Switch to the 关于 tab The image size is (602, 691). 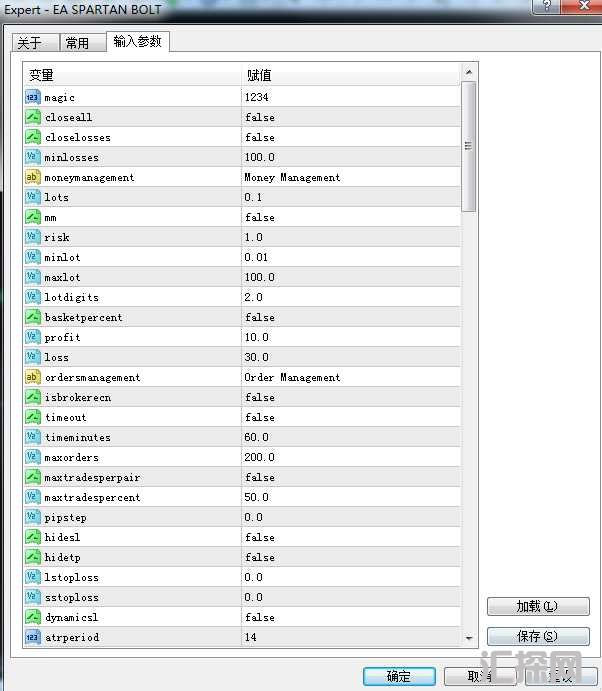coord(31,43)
